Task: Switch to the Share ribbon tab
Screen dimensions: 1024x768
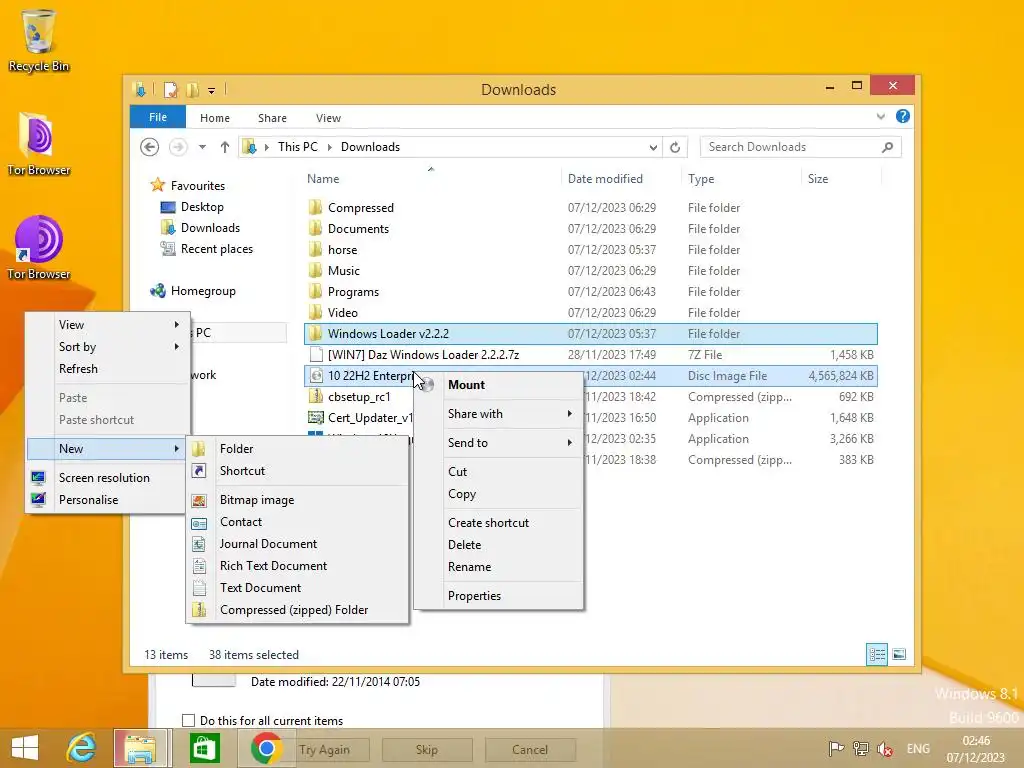Action: pos(272,118)
